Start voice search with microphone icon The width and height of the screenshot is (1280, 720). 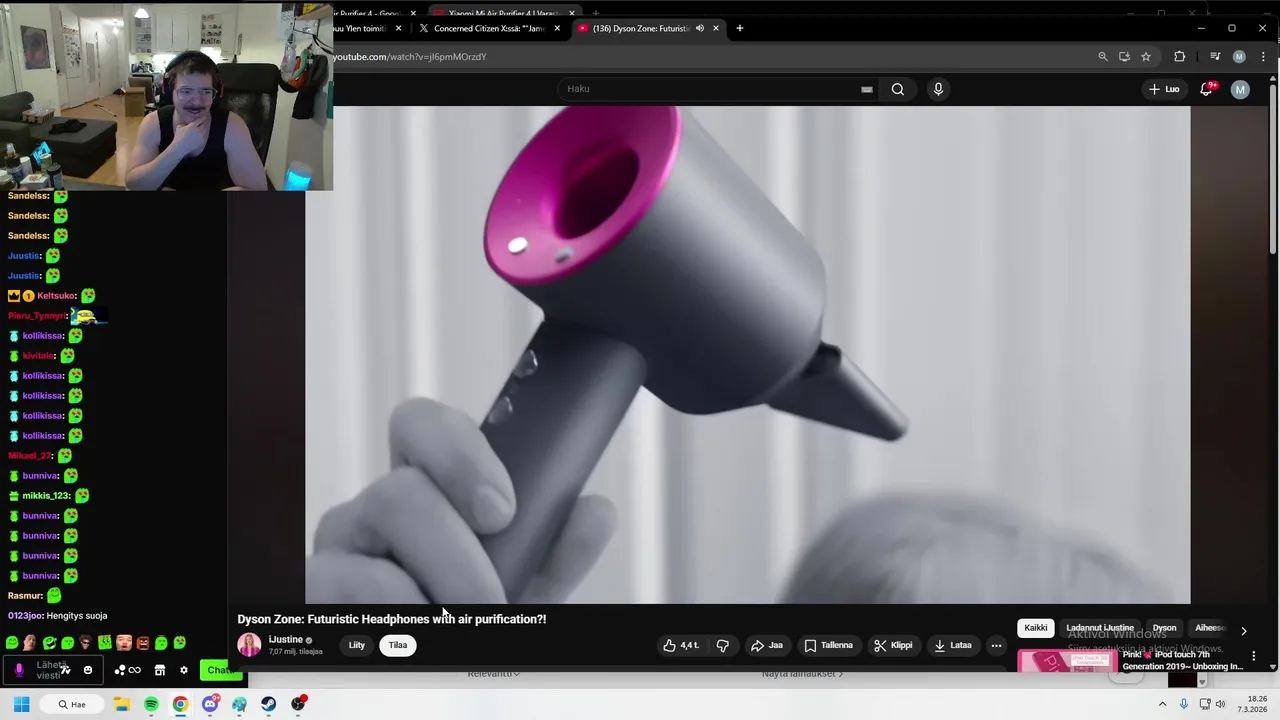pyautogui.click(x=938, y=89)
